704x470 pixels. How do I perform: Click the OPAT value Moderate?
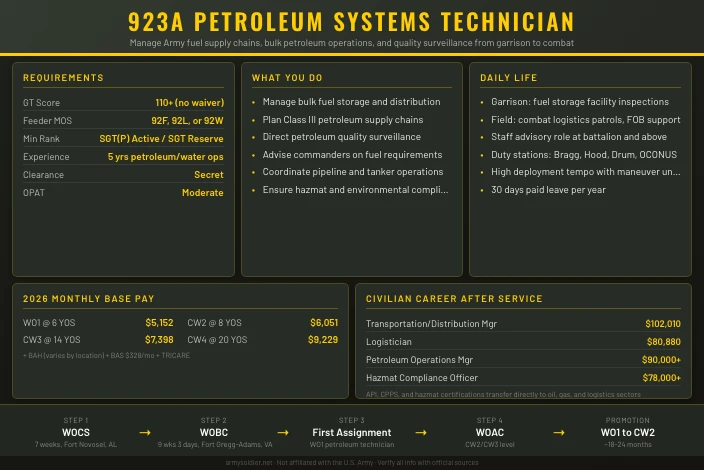pyautogui.click(x=202, y=193)
